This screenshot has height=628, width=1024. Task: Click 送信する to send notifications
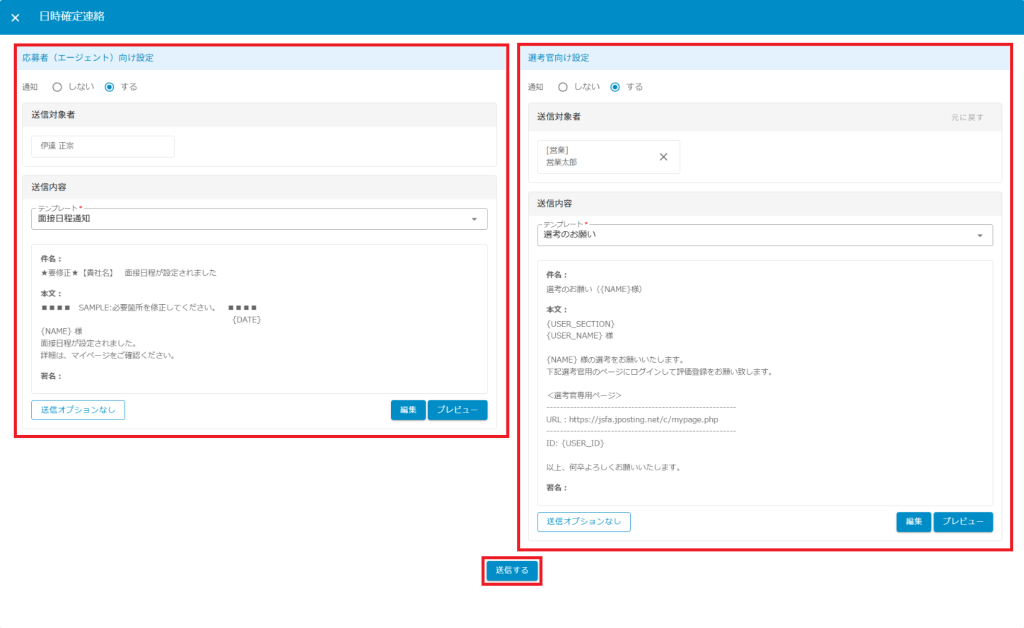pos(512,570)
